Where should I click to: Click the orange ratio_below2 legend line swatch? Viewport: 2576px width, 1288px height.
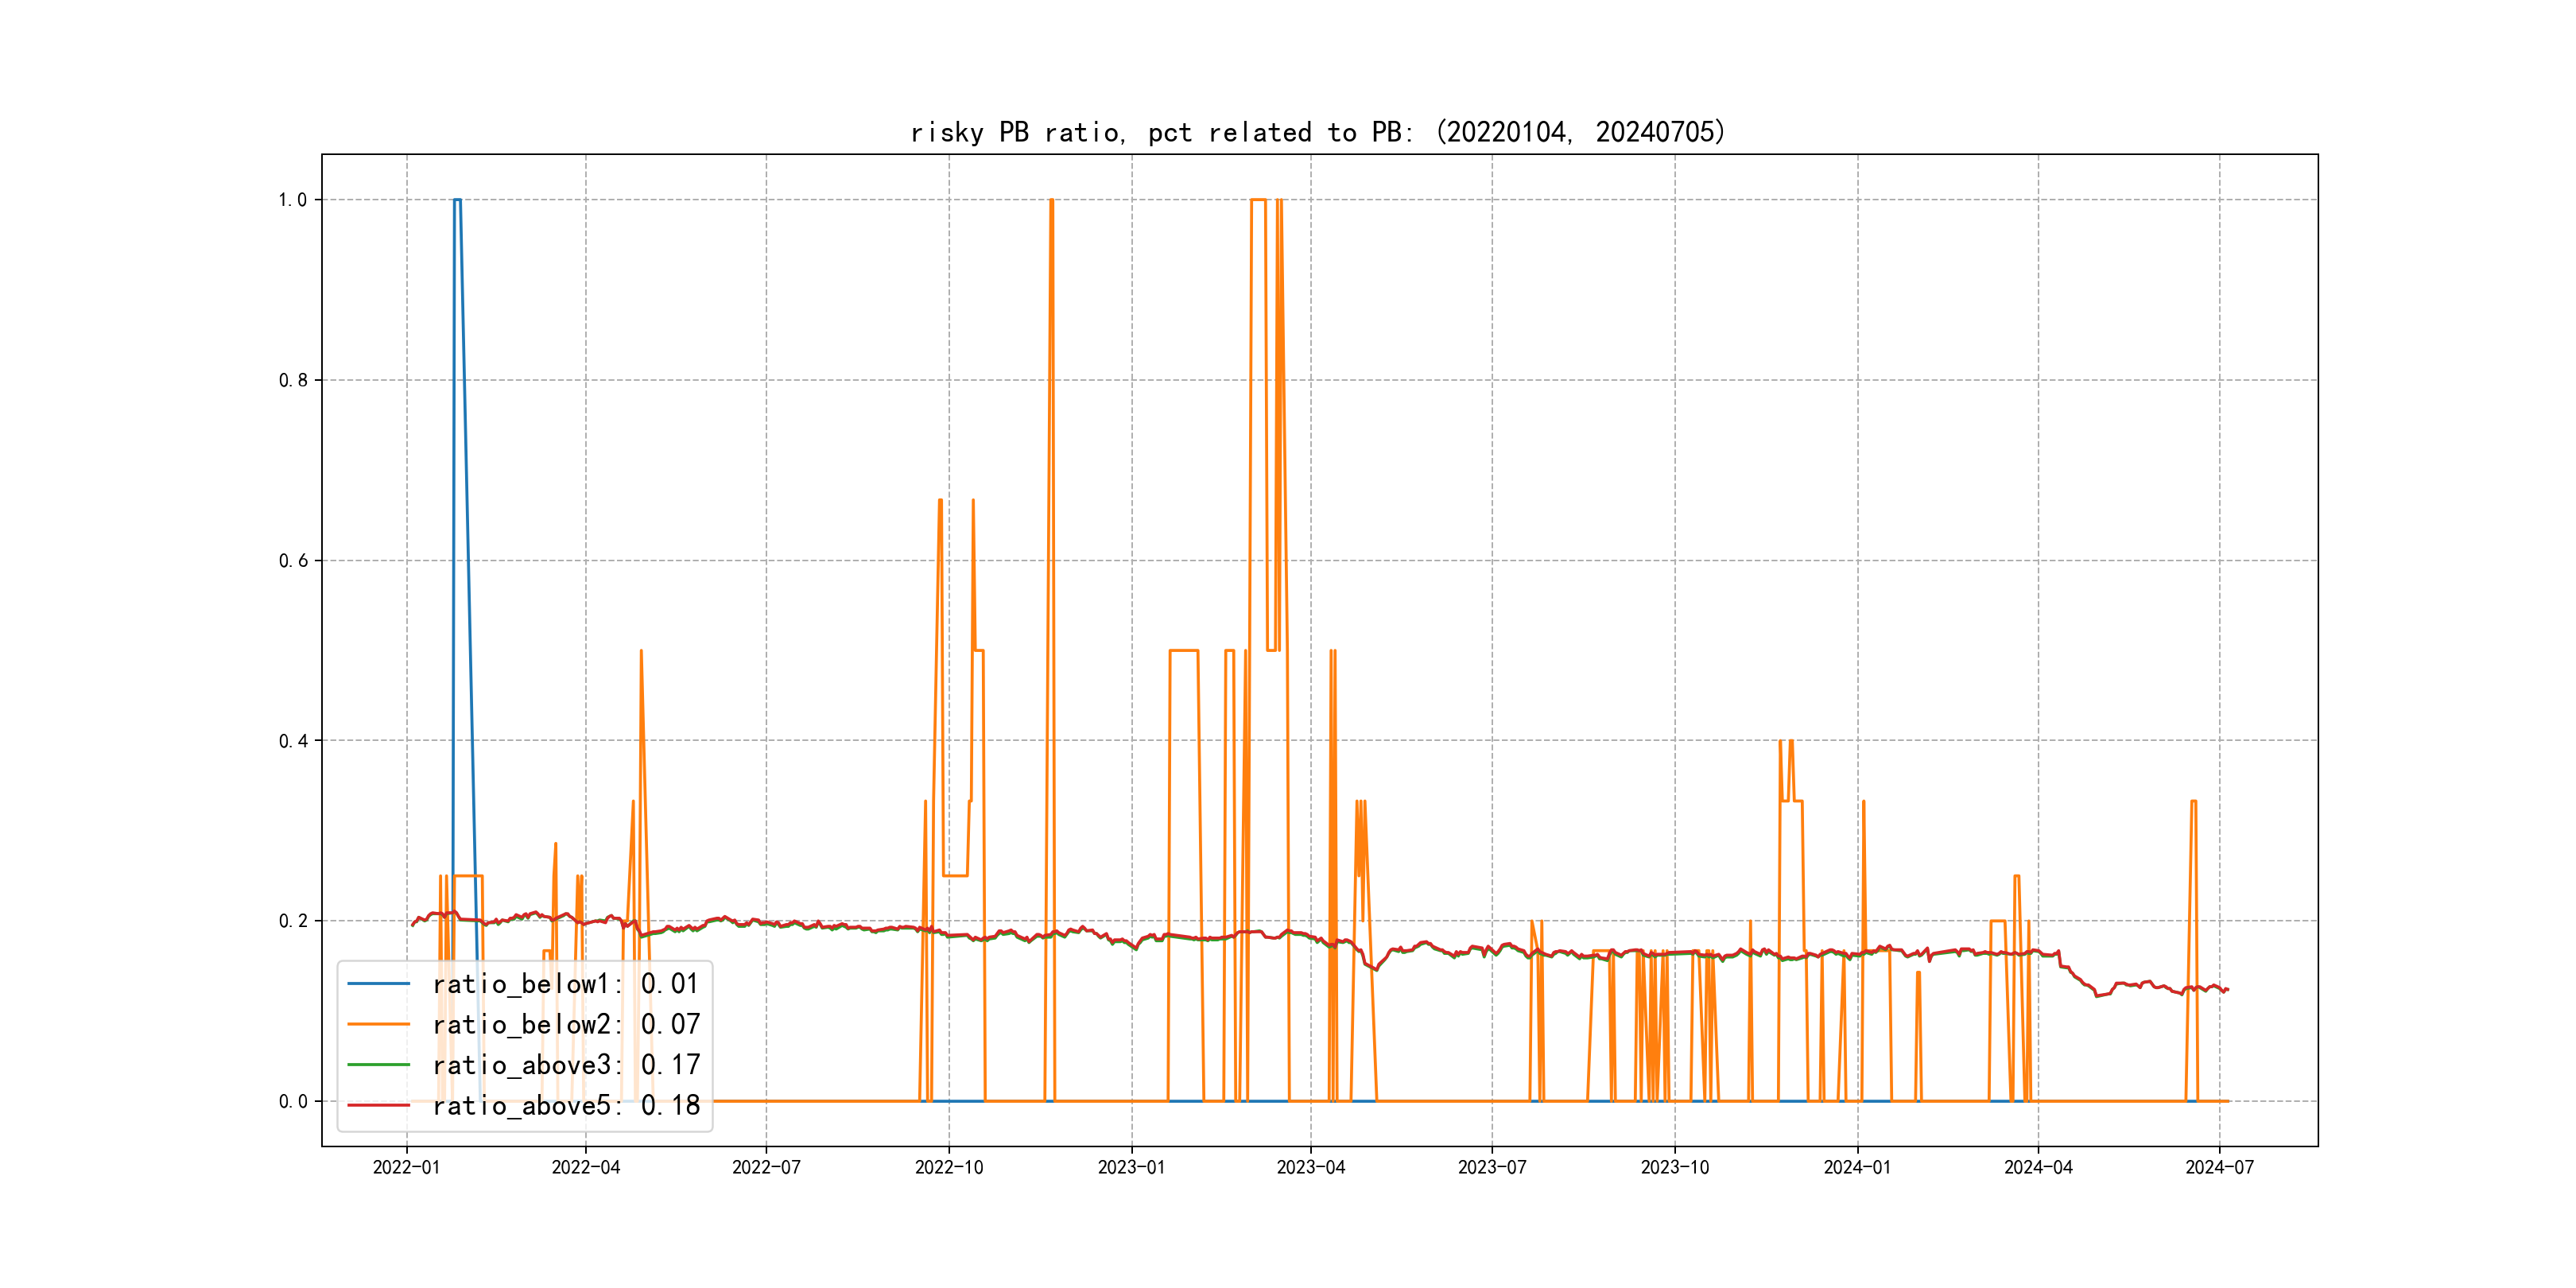pos(378,1025)
